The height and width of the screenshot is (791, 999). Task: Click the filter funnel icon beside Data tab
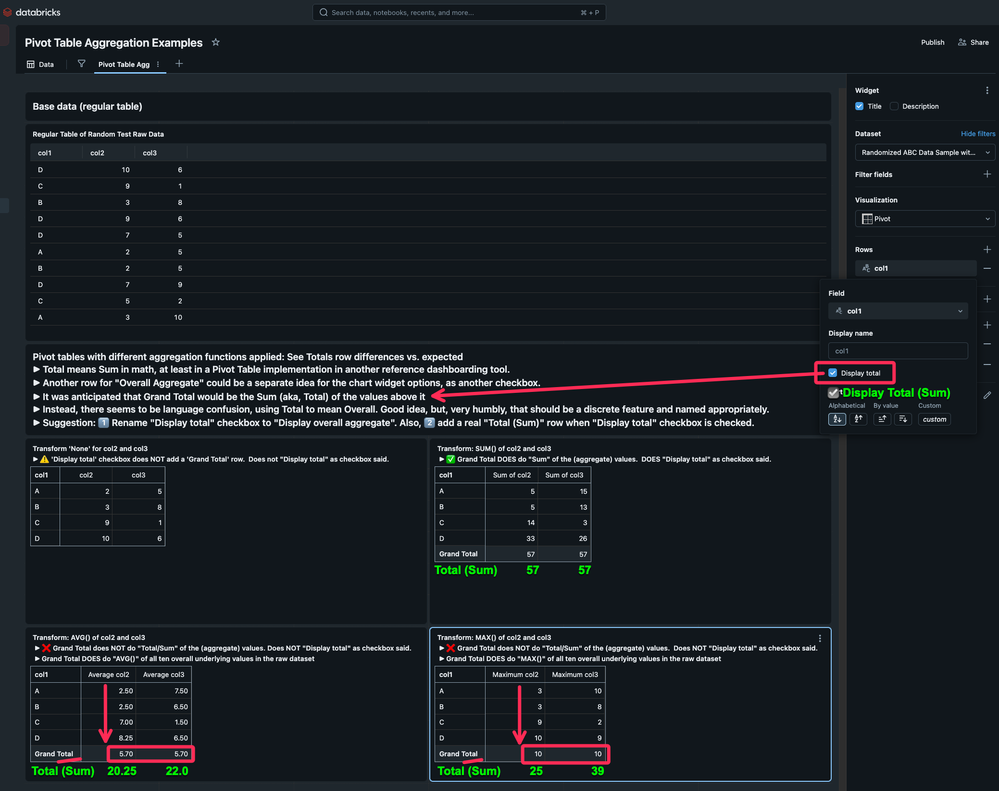click(x=82, y=64)
